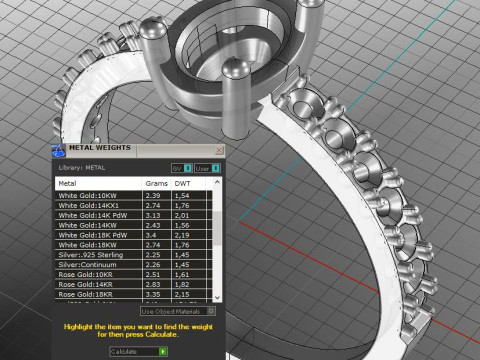Click the 3.13 grams value for 14K PdW

(153, 215)
